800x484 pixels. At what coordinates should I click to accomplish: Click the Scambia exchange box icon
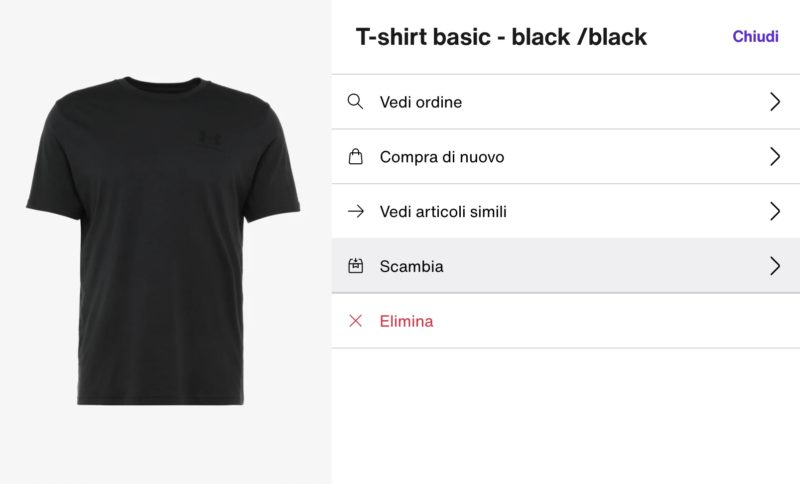coord(355,267)
